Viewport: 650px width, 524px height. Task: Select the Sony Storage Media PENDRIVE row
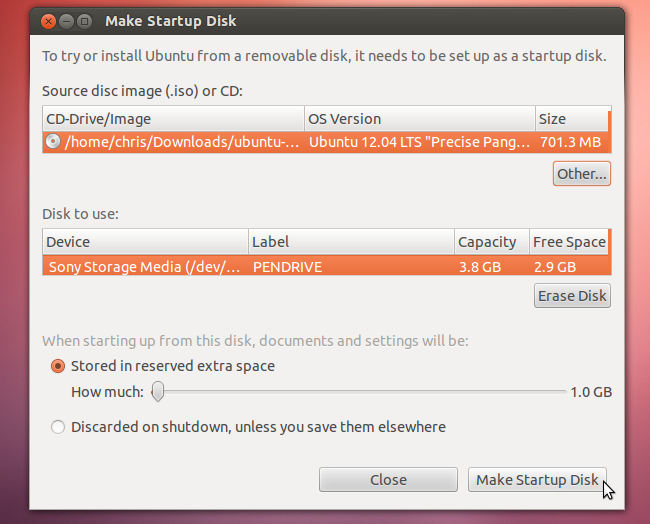click(325, 267)
